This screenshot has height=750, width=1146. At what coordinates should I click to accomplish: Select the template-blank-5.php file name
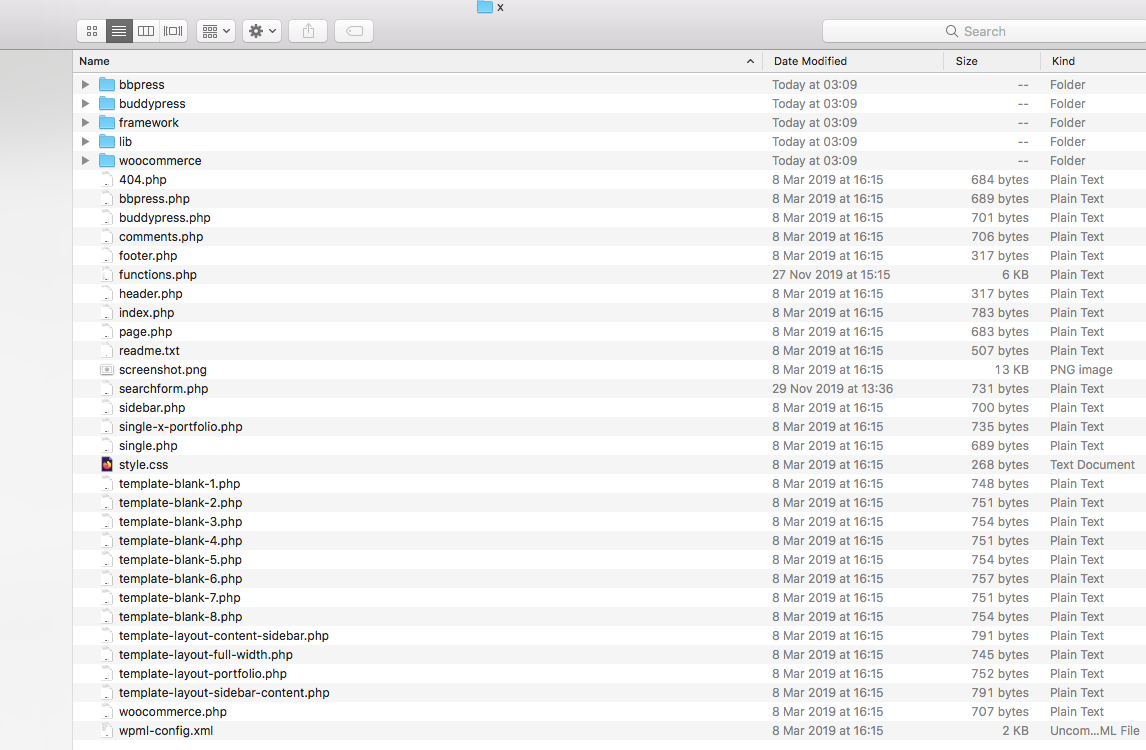coord(181,560)
